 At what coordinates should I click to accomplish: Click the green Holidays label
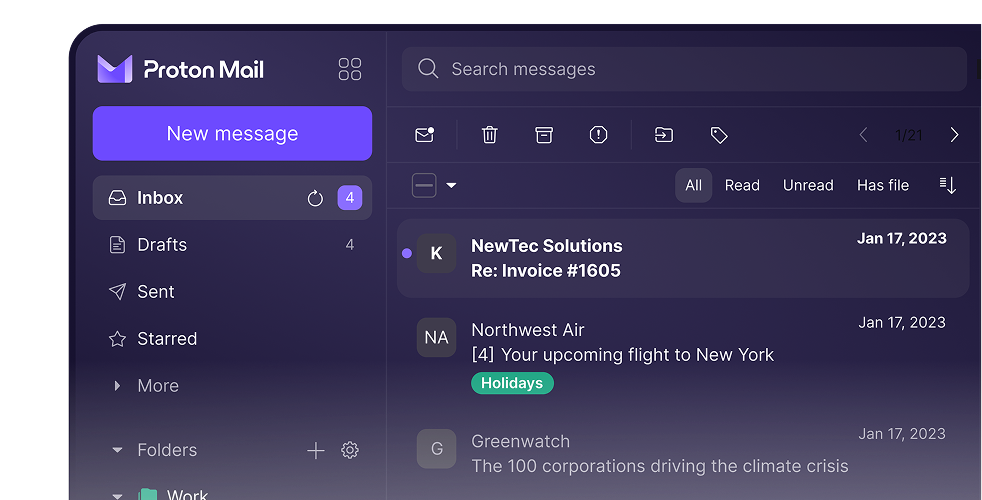(512, 383)
